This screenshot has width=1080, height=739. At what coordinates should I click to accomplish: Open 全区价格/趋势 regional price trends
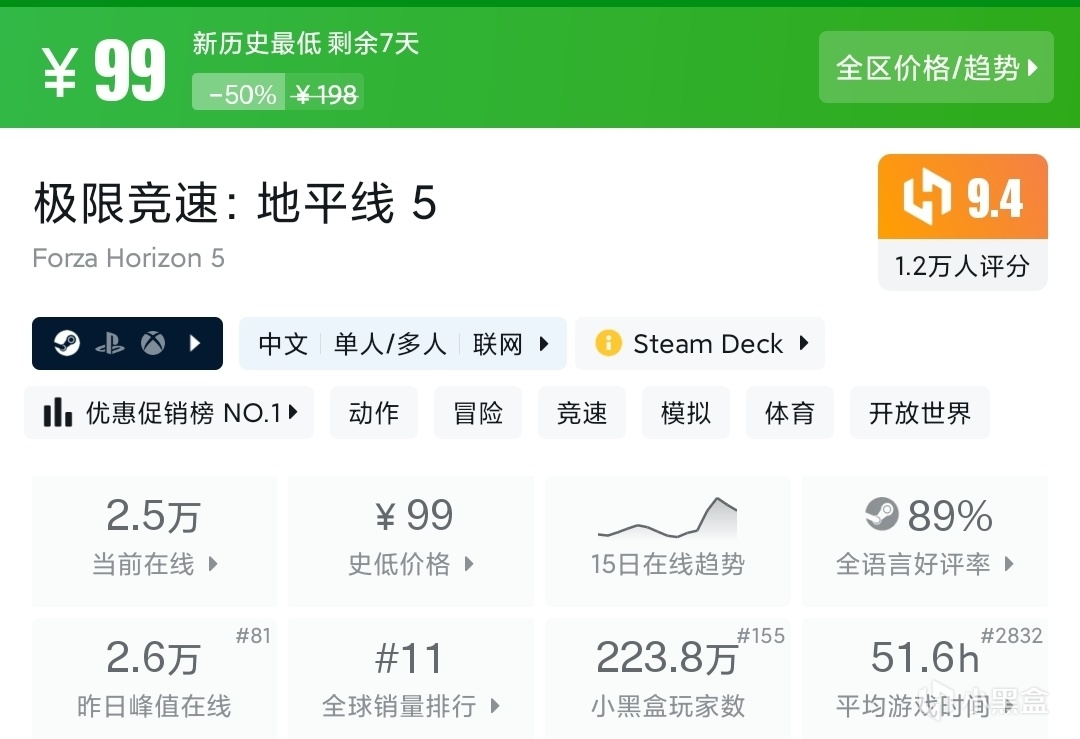pyautogui.click(x=936, y=68)
